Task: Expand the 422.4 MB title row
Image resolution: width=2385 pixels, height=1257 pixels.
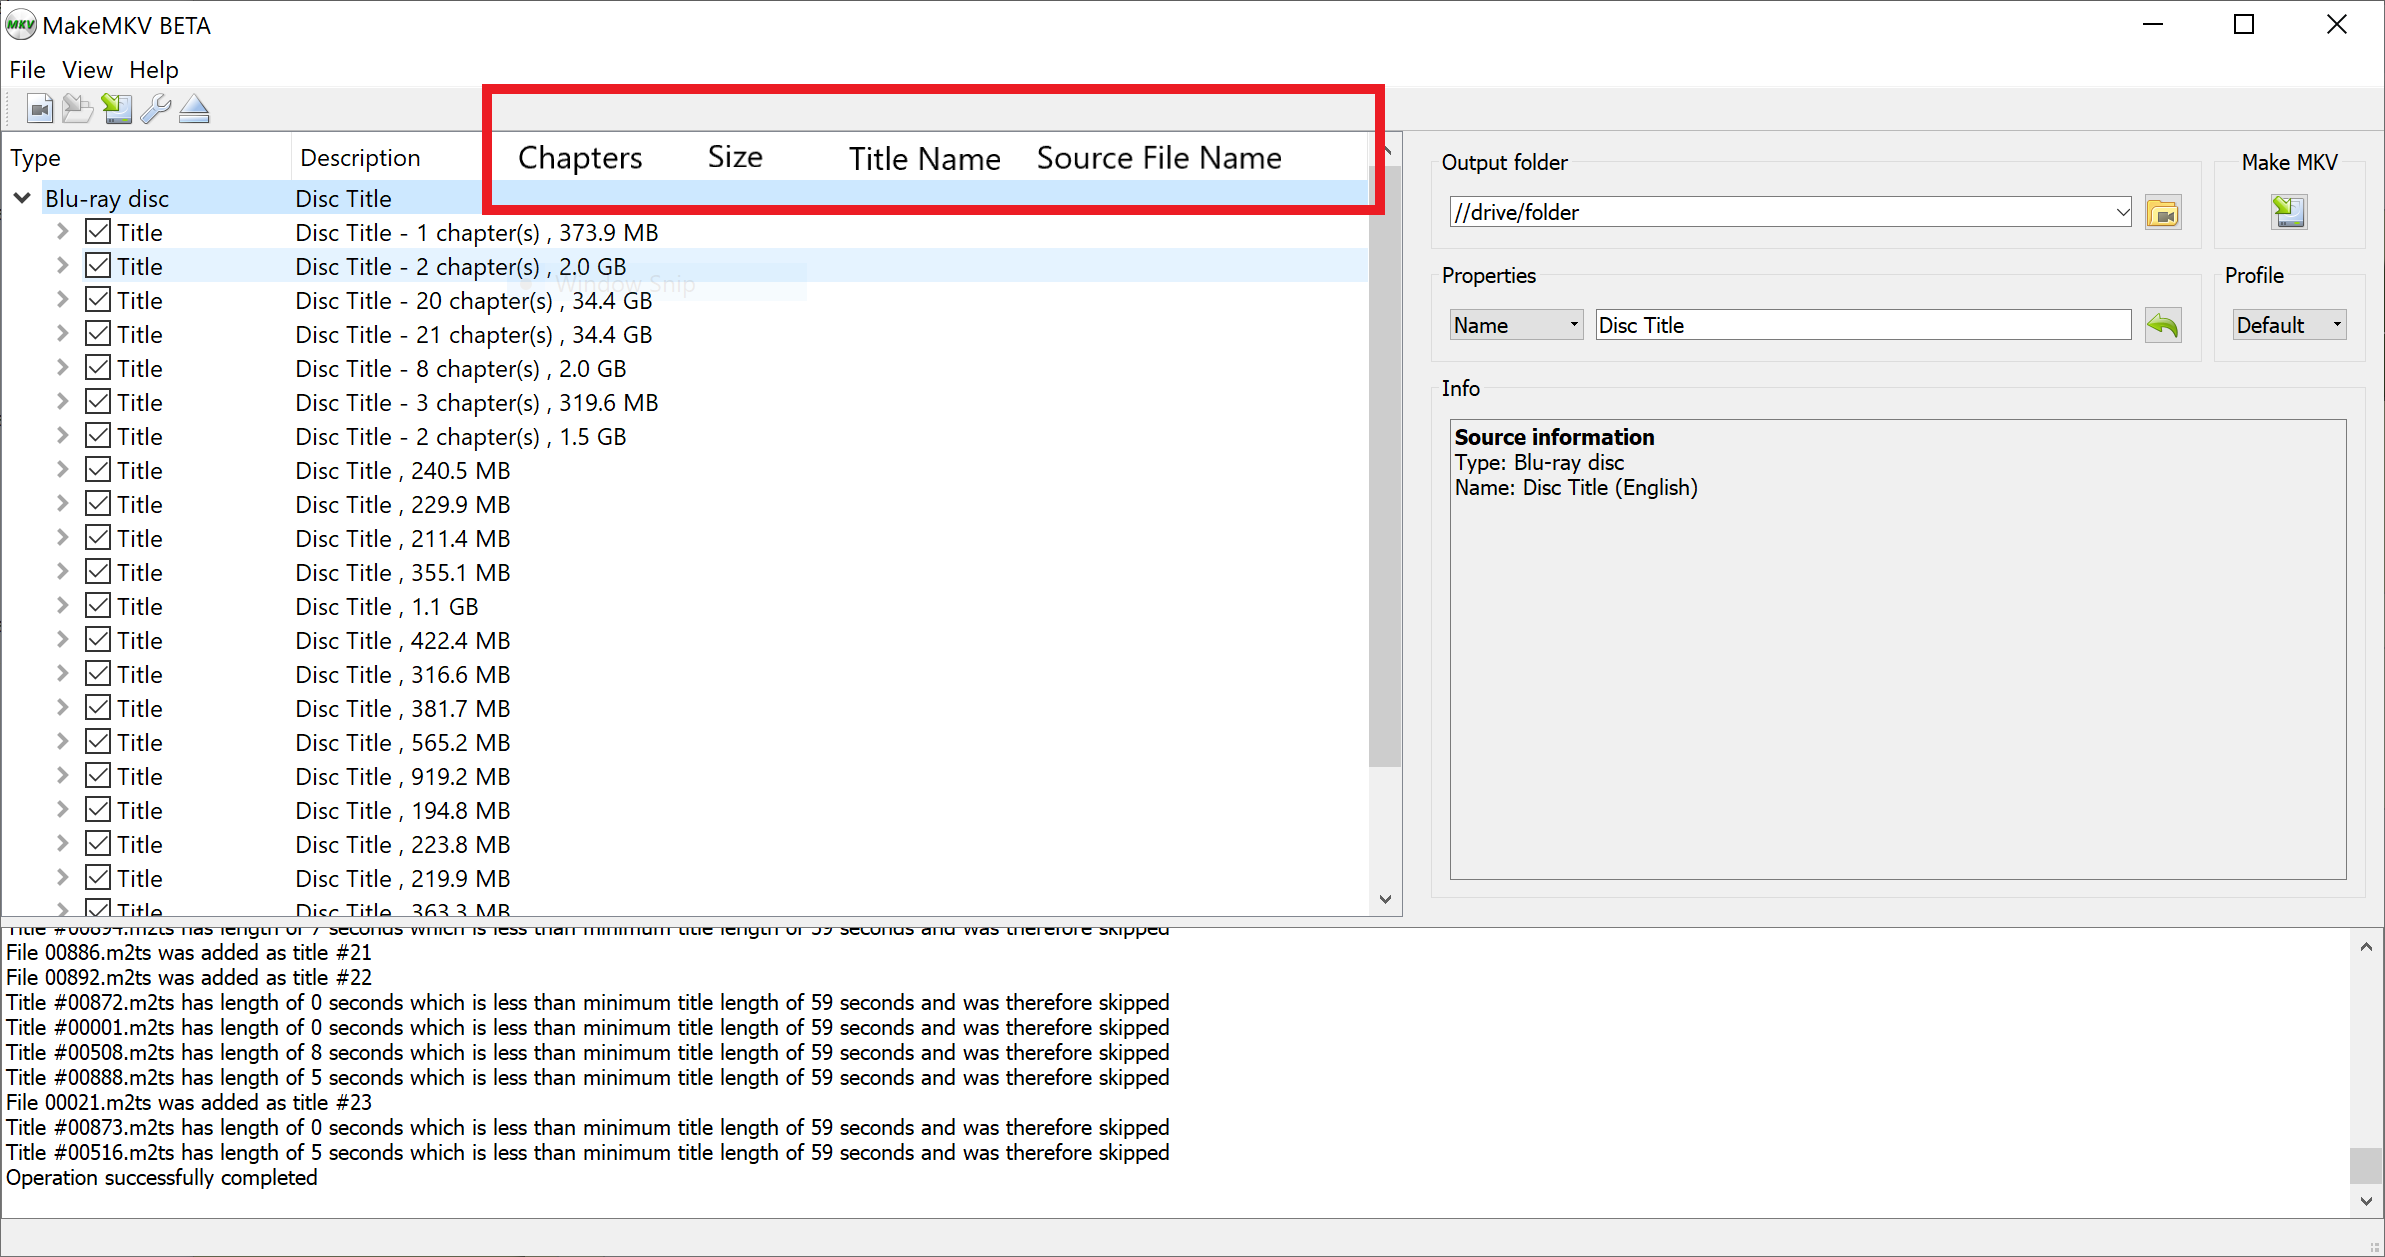Action: point(62,640)
